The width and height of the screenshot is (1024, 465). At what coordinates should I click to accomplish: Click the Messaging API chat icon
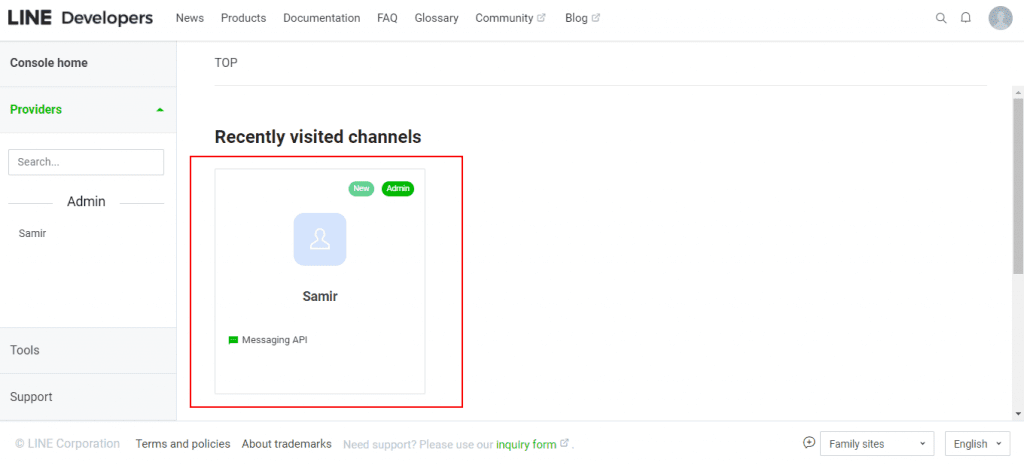point(233,340)
